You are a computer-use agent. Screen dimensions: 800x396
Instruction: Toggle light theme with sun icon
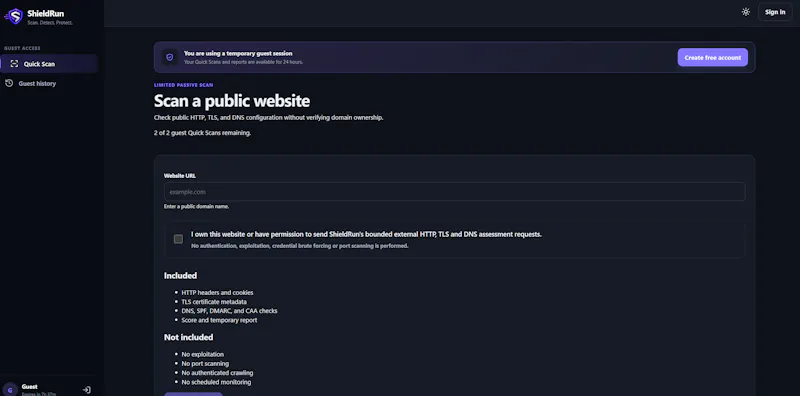click(x=745, y=12)
